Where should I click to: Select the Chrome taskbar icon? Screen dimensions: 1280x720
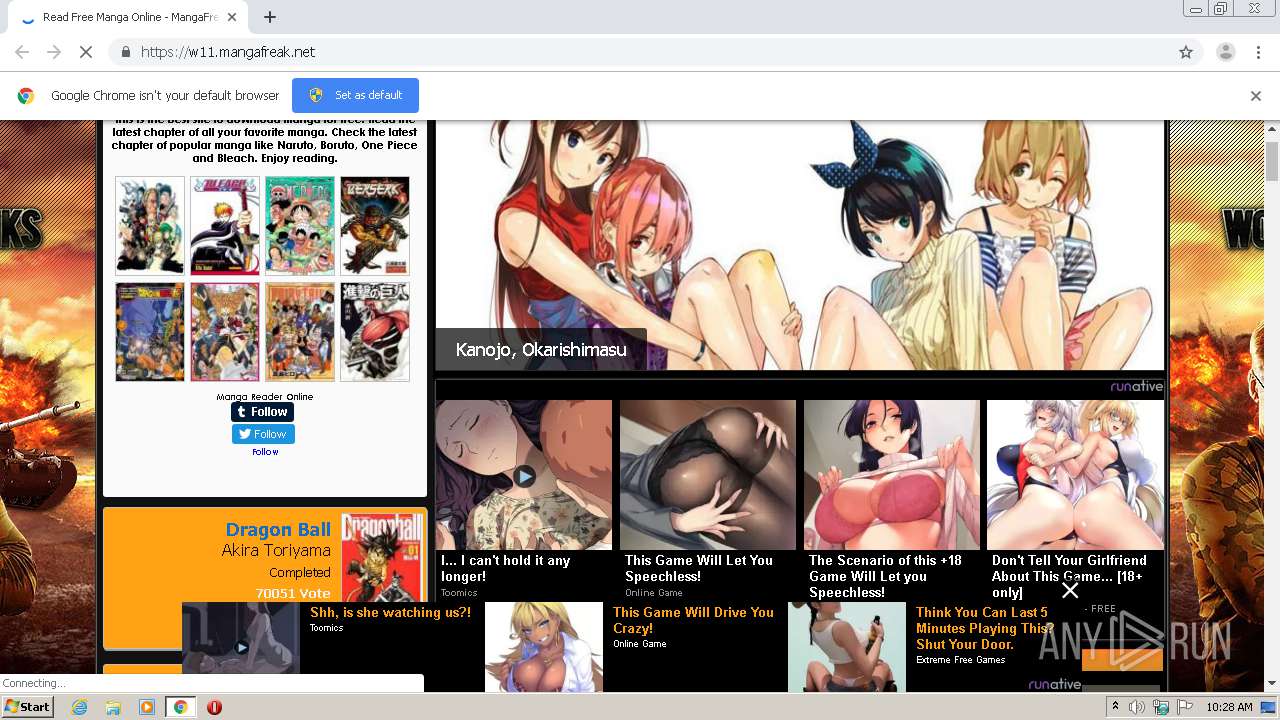(180, 707)
